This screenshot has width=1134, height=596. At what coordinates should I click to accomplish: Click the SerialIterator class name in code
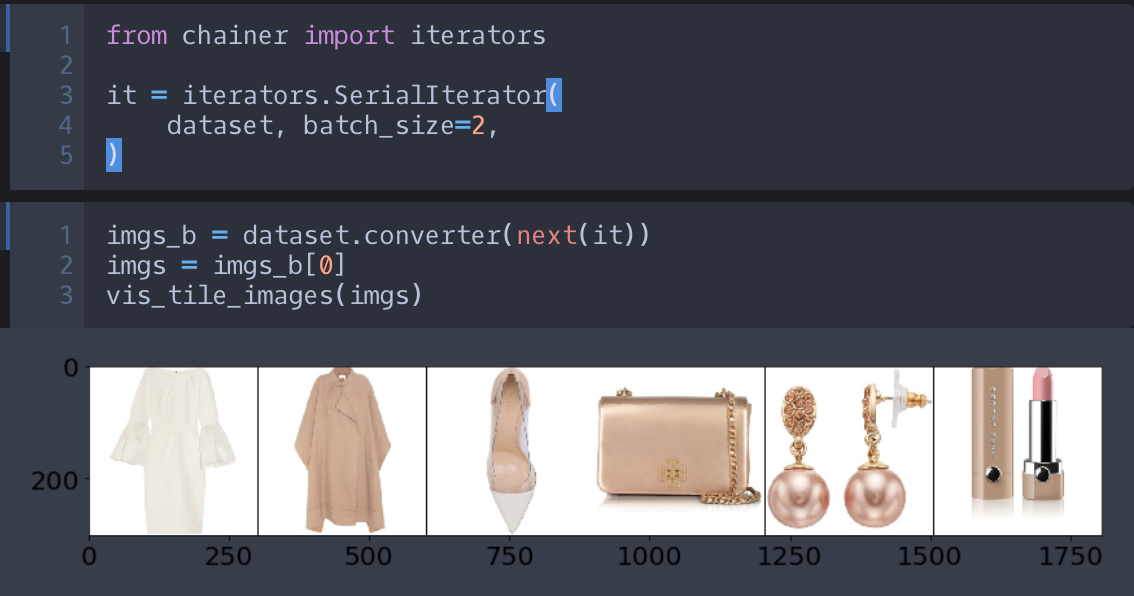(x=441, y=96)
